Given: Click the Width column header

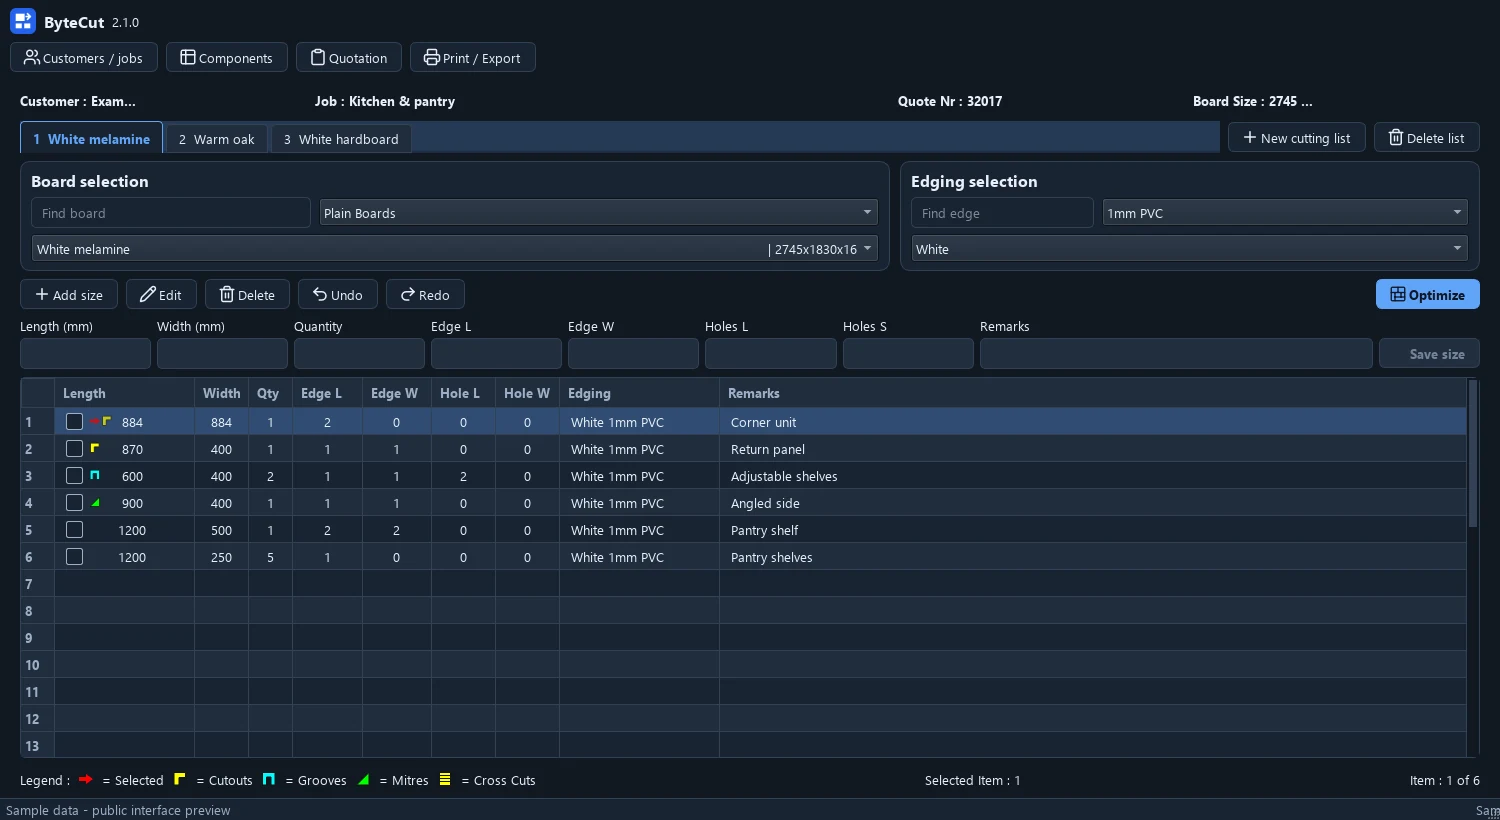Looking at the screenshot, I should [221, 393].
